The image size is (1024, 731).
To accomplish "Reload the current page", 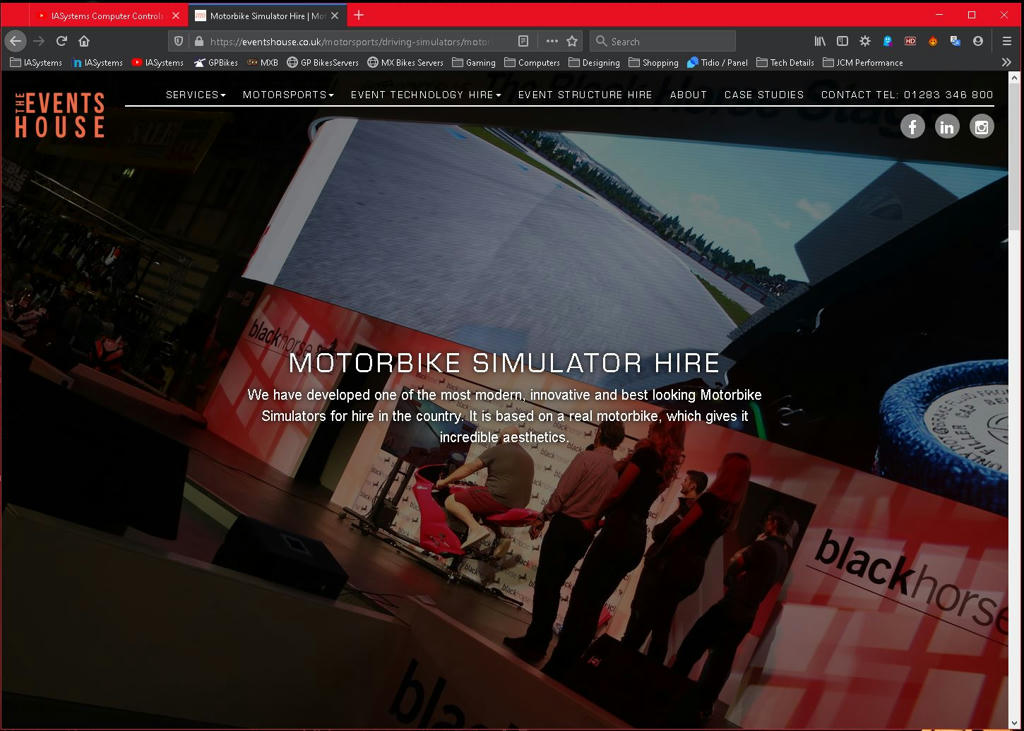I will tap(61, 41).
